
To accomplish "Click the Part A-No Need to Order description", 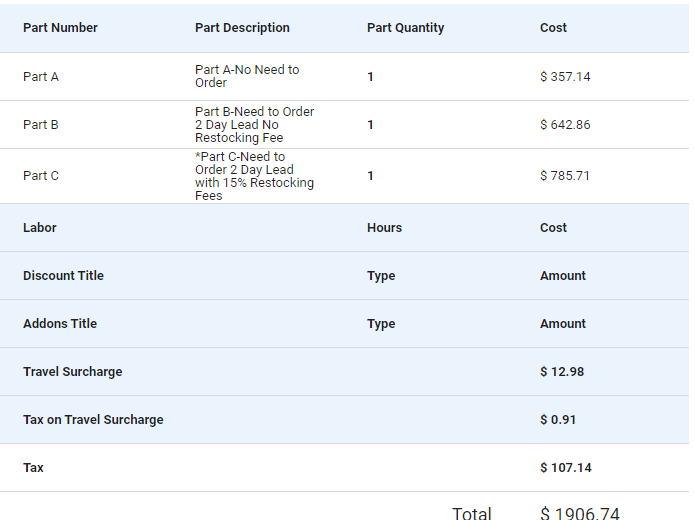I will 247,76.
